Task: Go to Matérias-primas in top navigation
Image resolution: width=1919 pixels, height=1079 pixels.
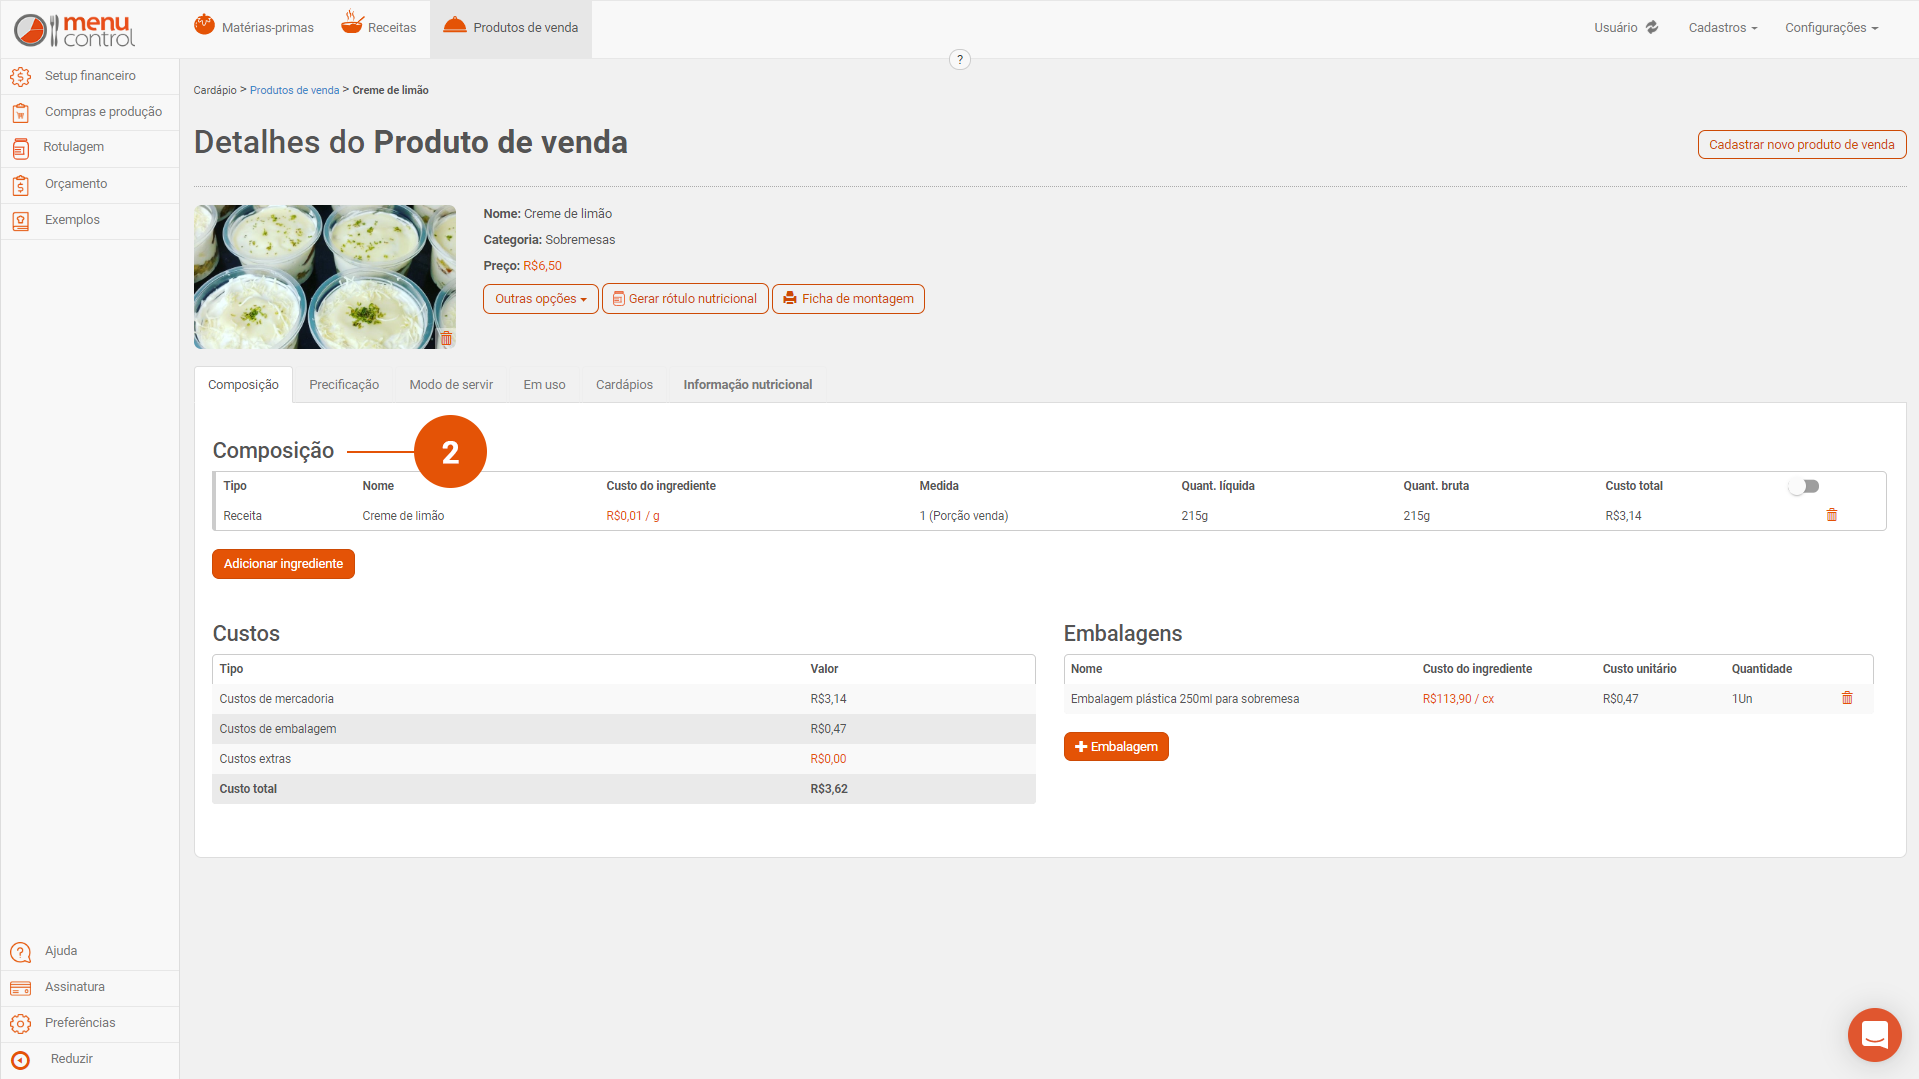Action: coord(254,28)
